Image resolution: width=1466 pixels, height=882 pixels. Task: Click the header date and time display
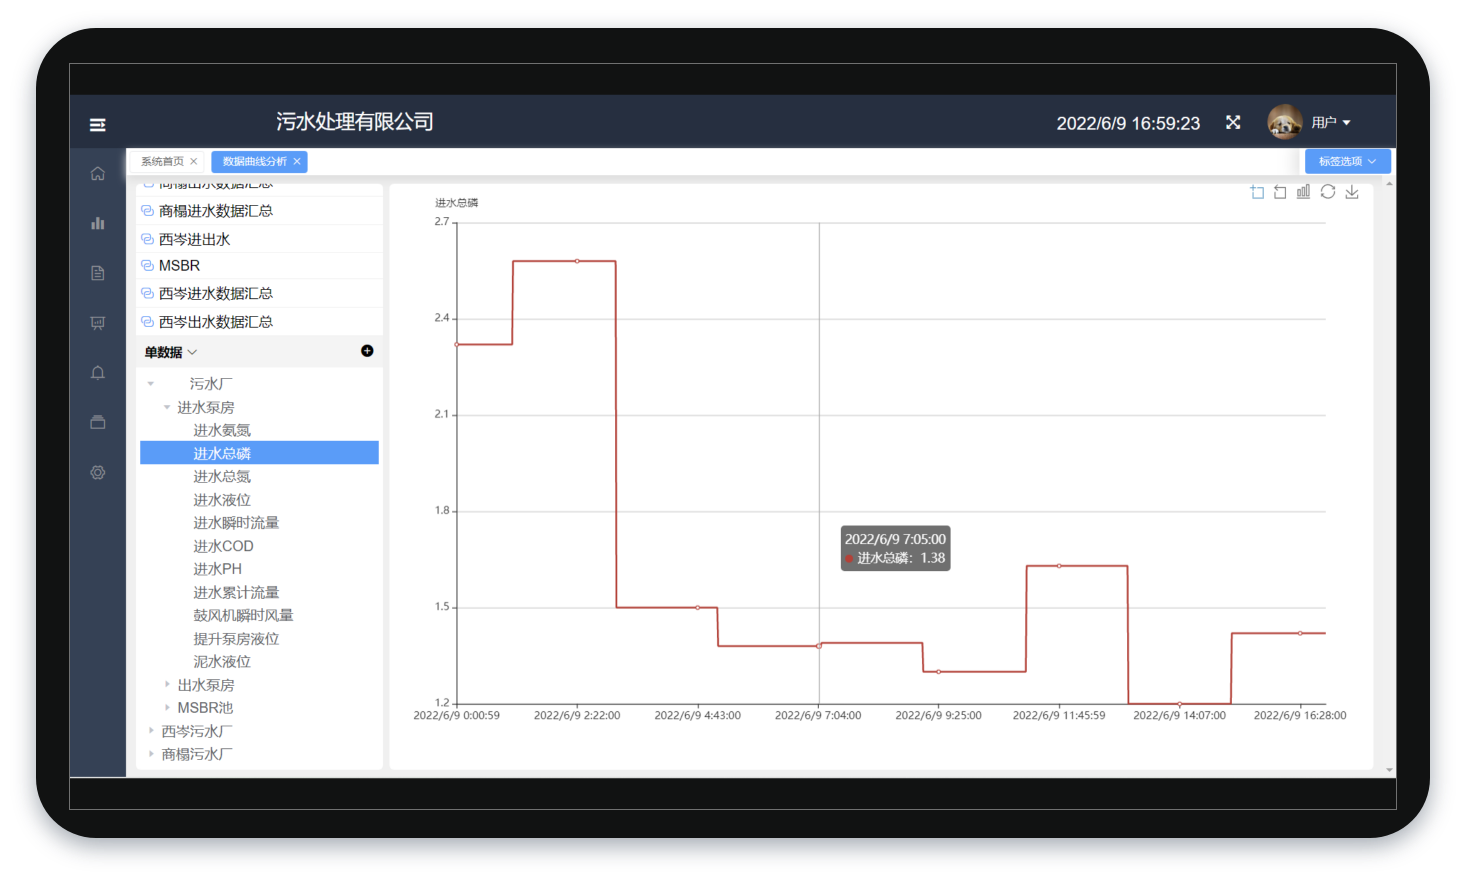pyautogui.click(x=1128, y=123)
